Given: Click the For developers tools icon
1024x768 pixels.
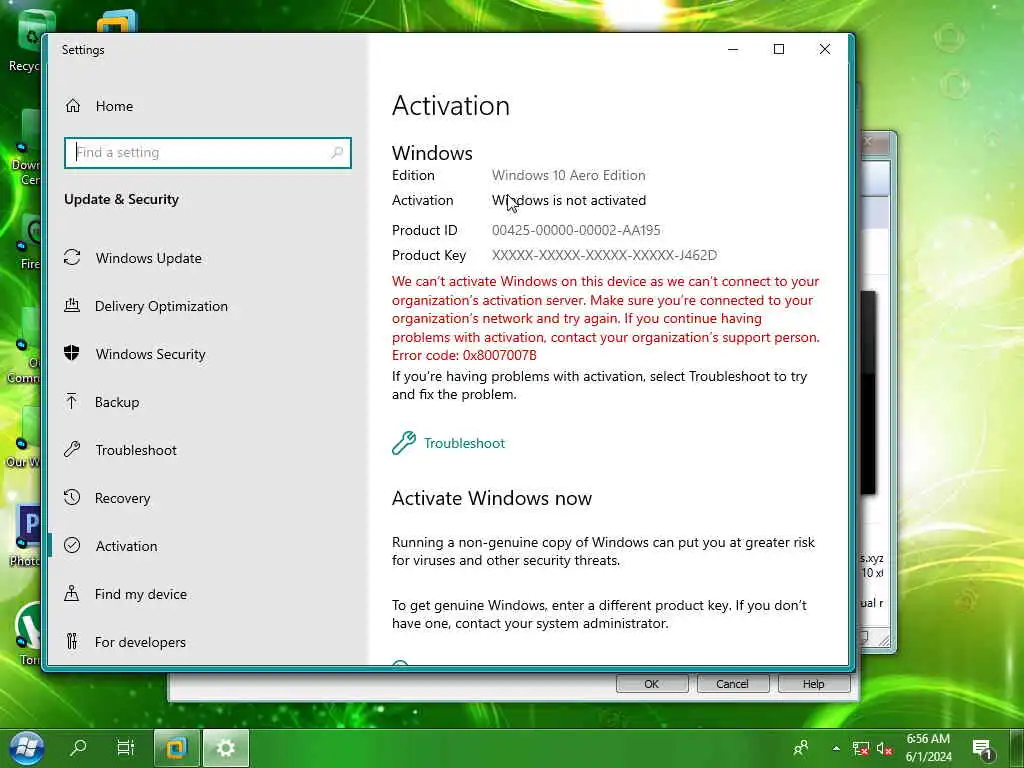Looking at the screenshot, I should 72,641.
